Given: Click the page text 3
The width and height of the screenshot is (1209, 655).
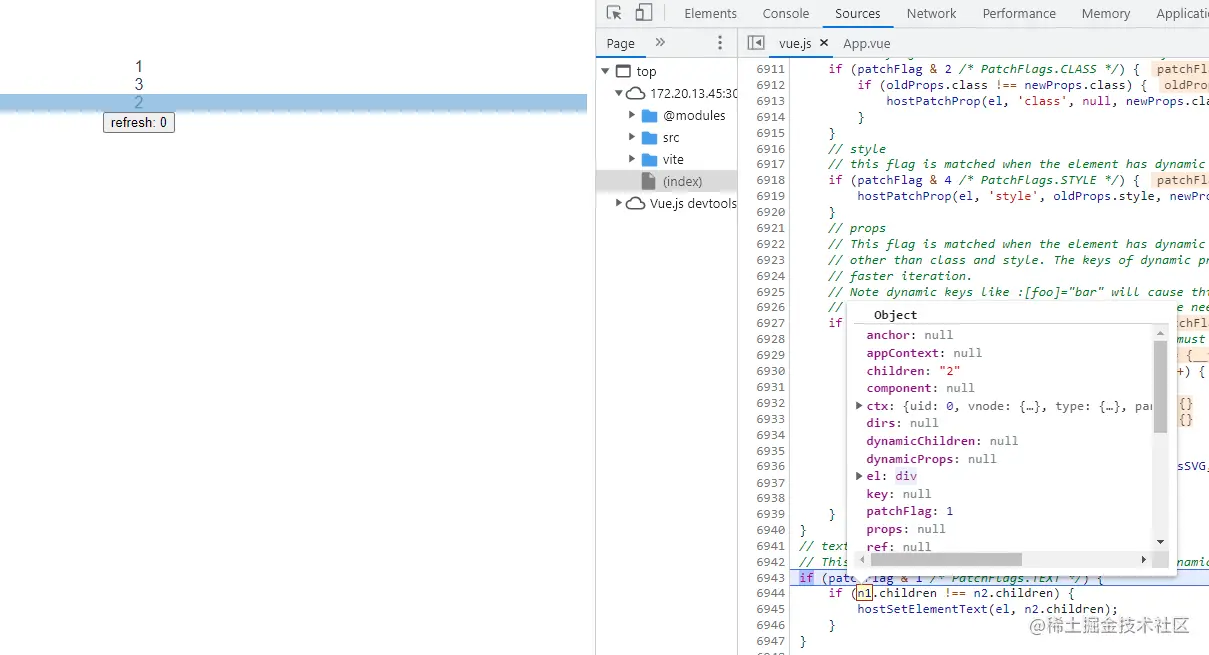Looking at the screenshot, I should [139, 85].
